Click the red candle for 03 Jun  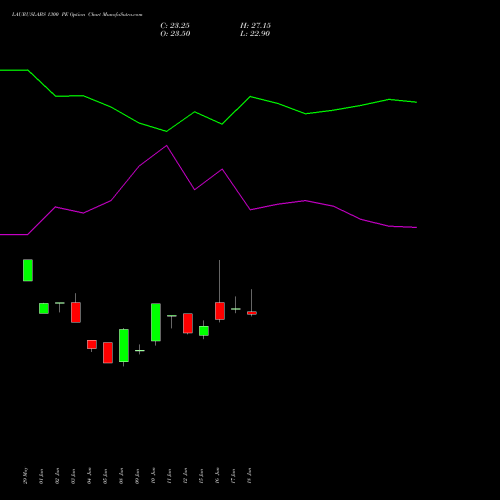pos(76,312)
